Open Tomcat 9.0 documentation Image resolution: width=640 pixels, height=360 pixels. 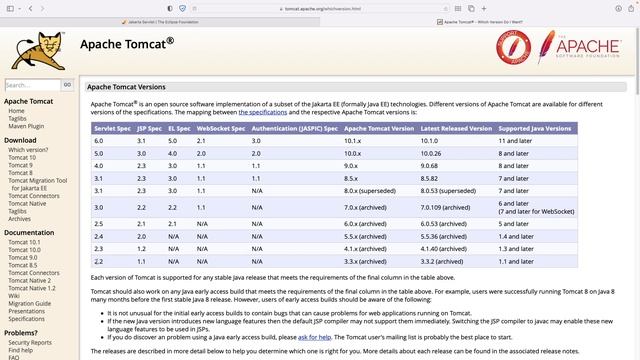[22, 258]
